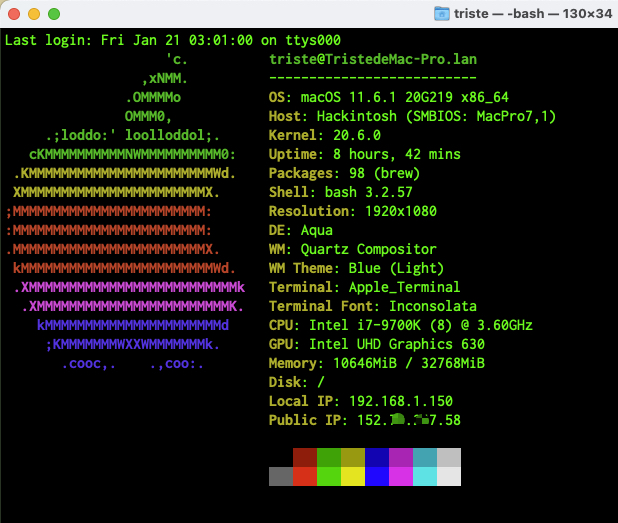Click the 'Terminal Font: Inconsolata' line
The height and width of the screenshot is (523, 618).
(x=373, y=306)
